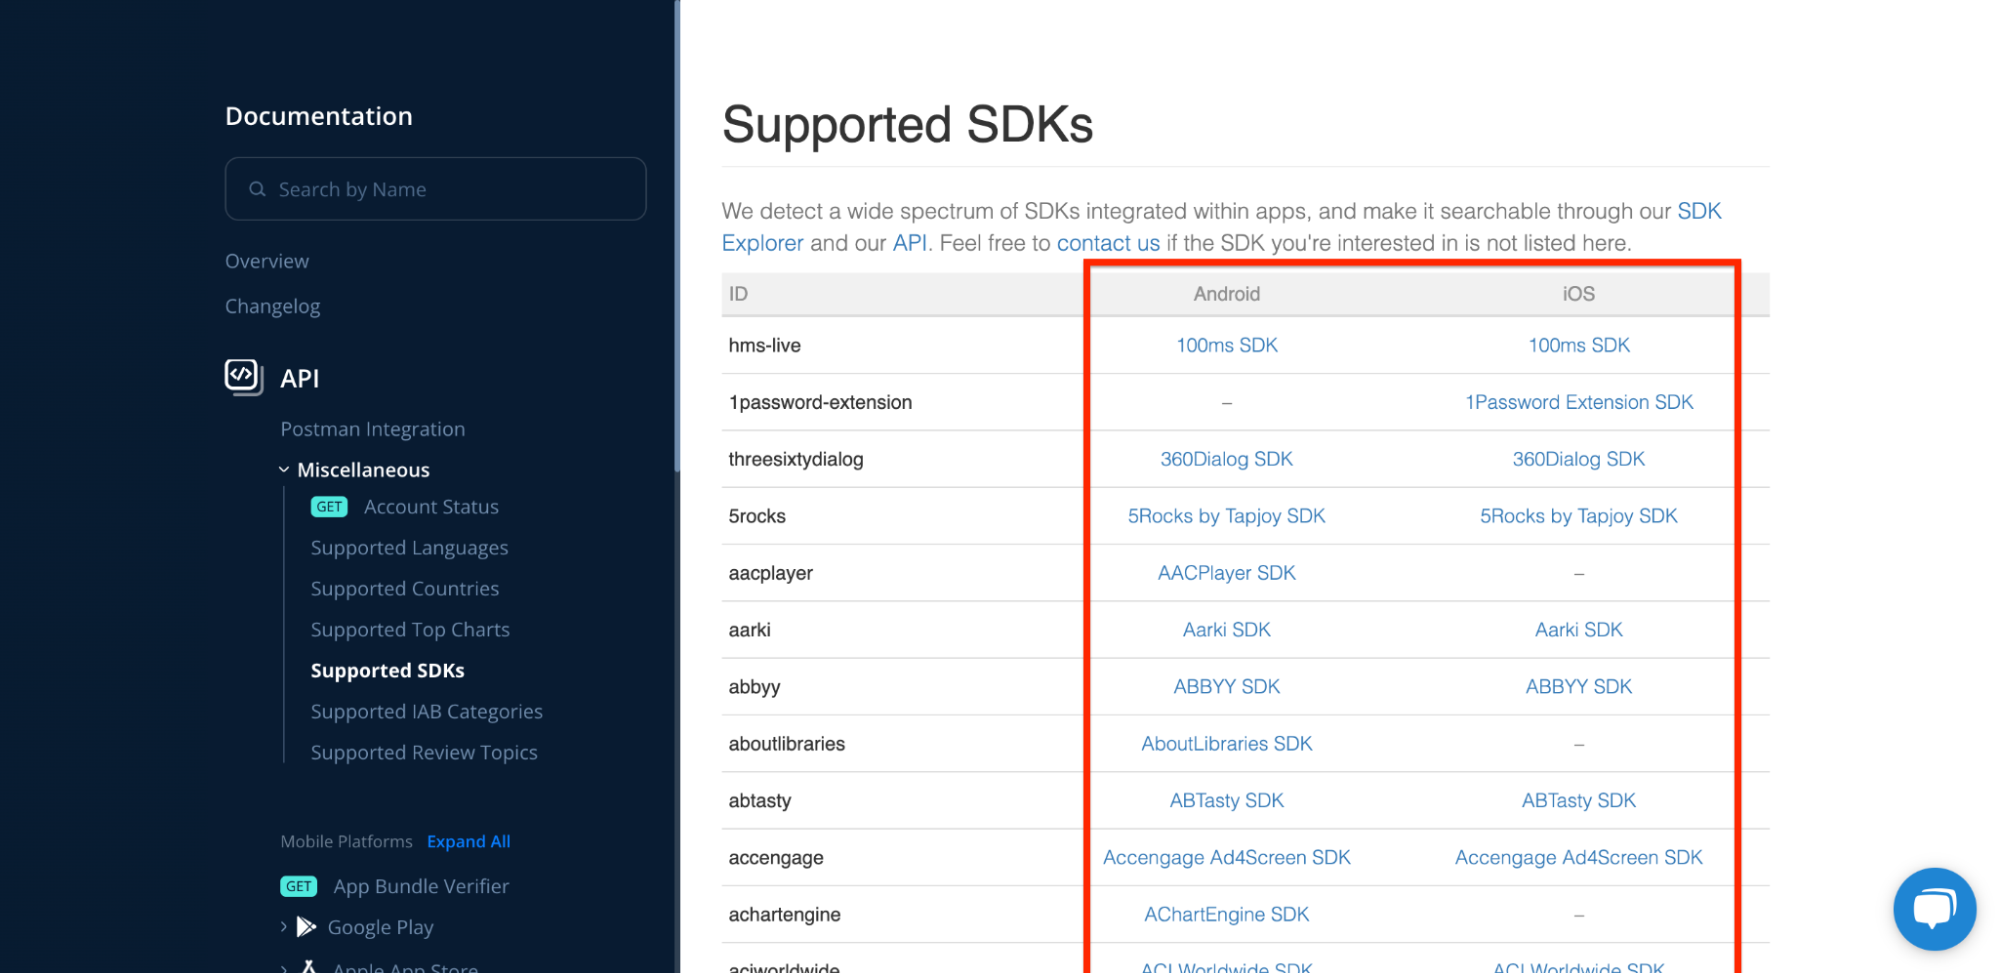Open App Bundle Verifier endpoint

(x=421, y=887)
